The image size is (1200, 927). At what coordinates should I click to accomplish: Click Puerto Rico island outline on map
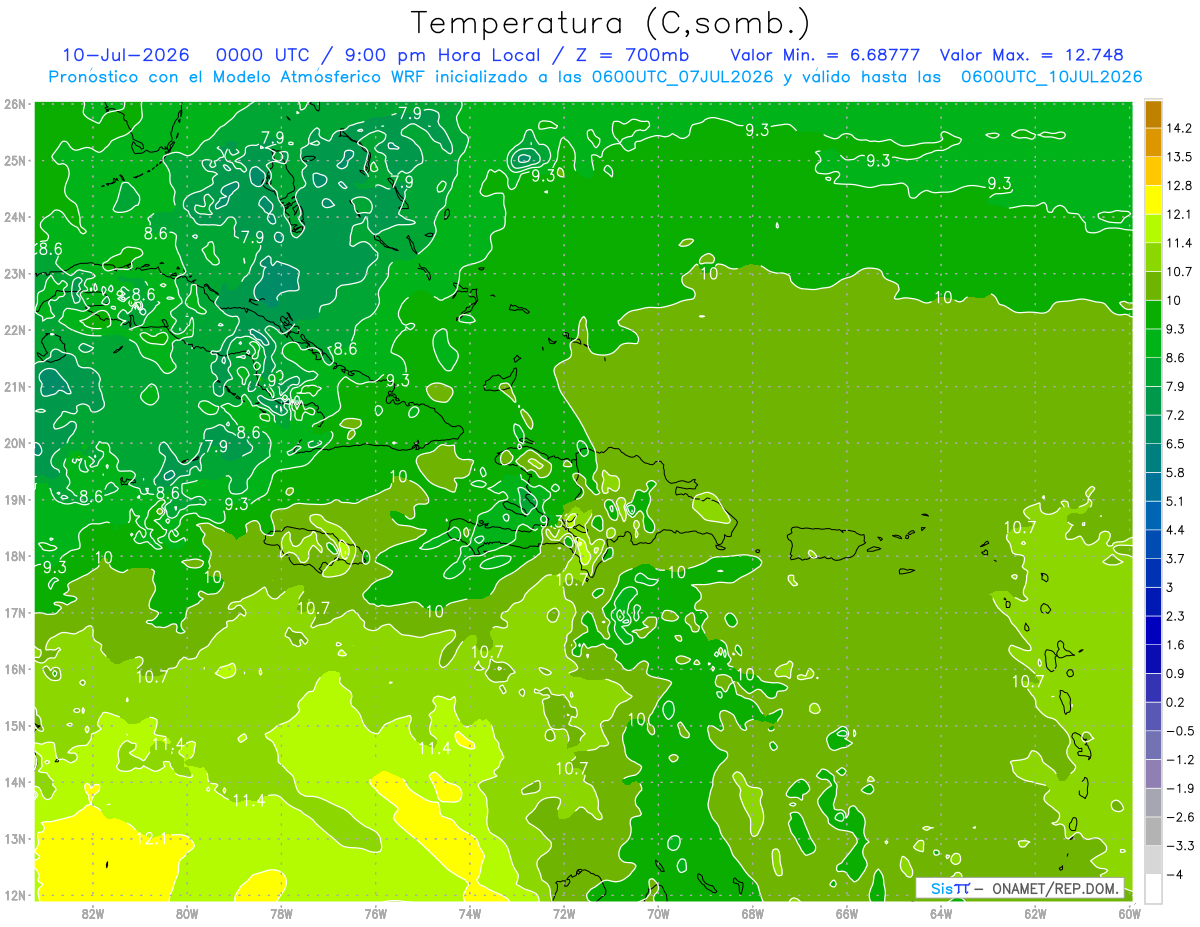[826, 543]
